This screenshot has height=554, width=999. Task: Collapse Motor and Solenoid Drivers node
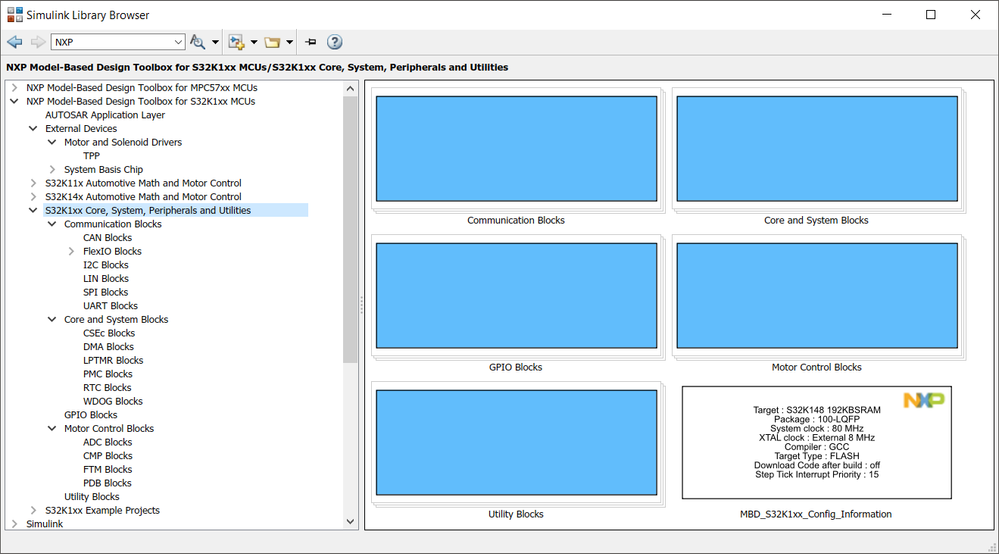[52, 142]
